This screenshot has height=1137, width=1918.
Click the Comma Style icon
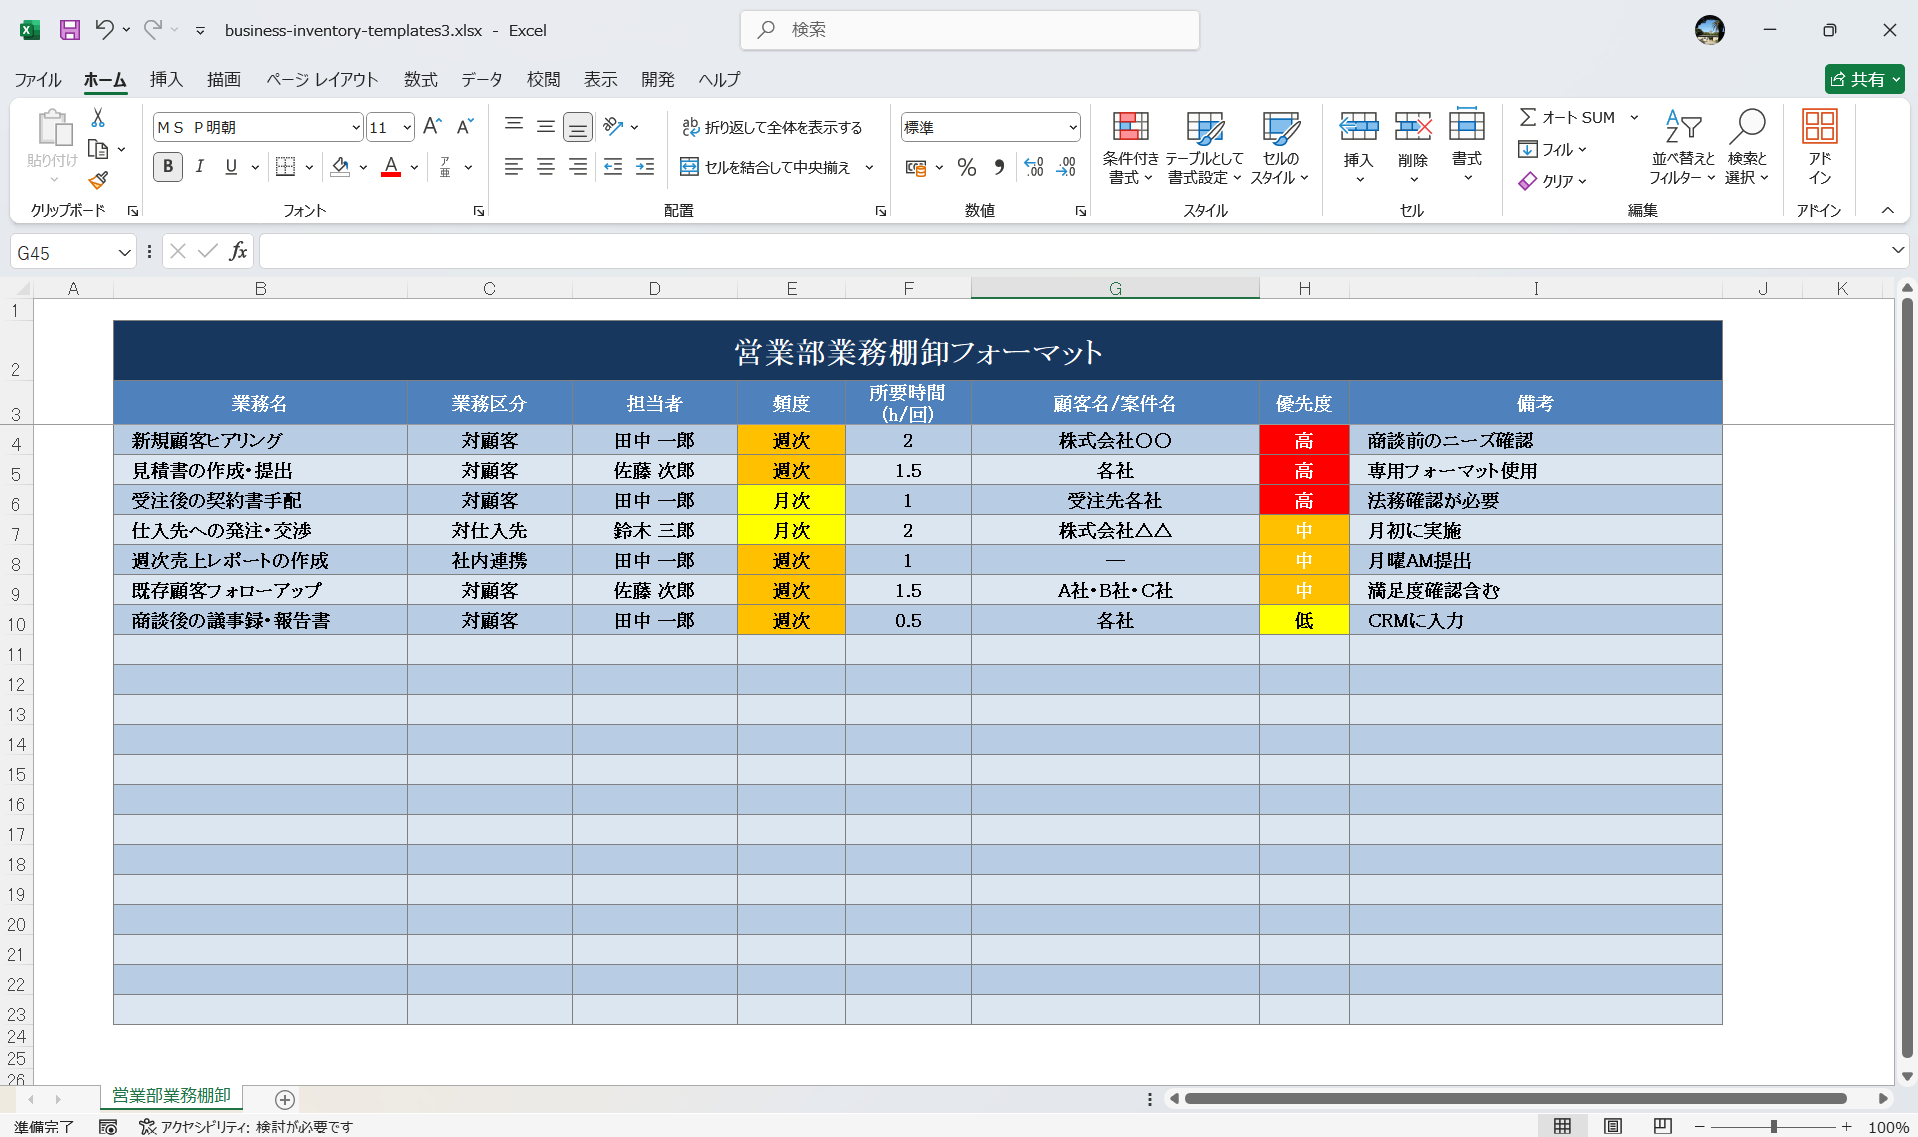click(999, 167)
